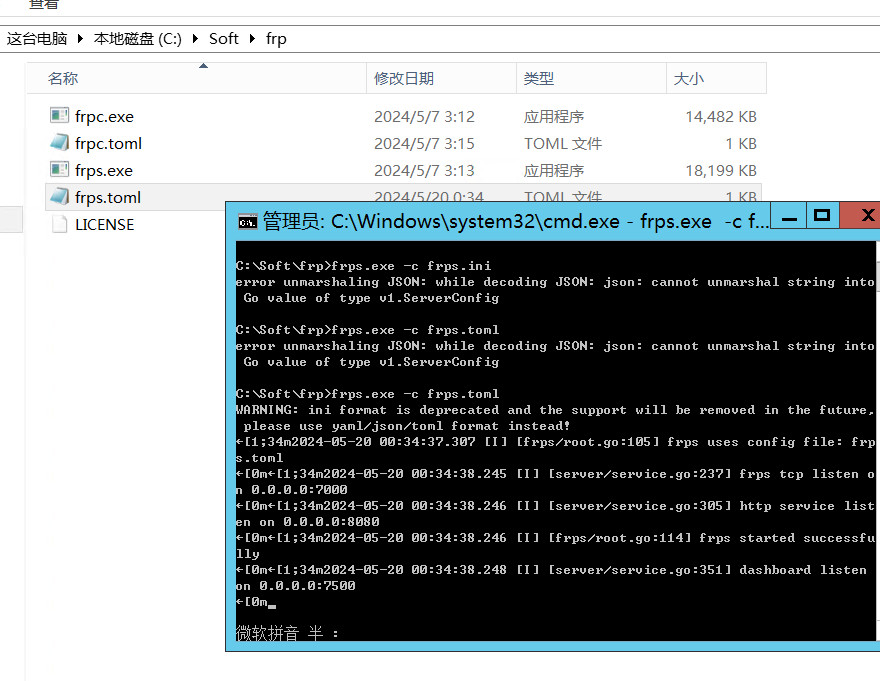Click the frpc.exe file name
The image size is (880, 681).
104,116
